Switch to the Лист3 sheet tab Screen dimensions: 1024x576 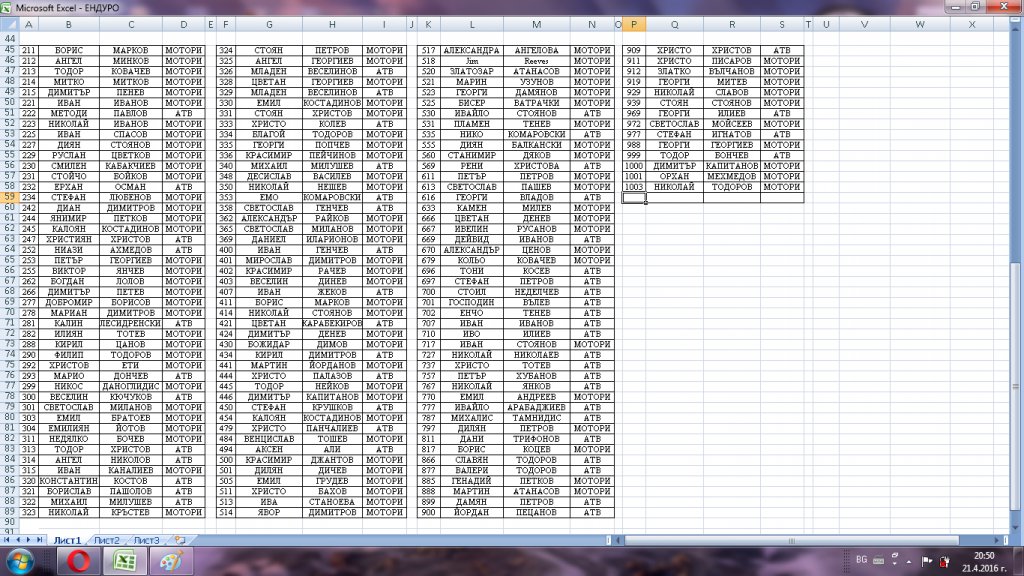(146, 540)
